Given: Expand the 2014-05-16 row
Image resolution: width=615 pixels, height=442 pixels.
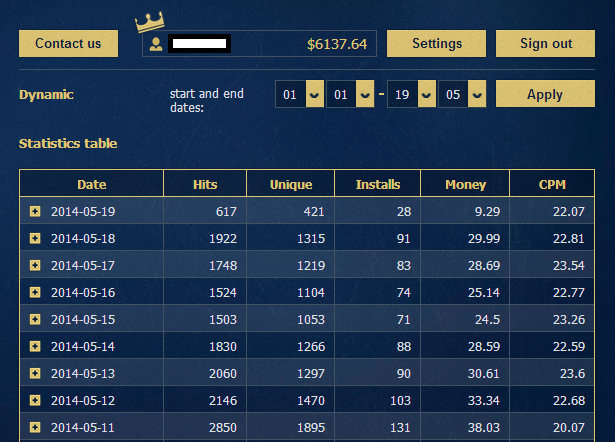Looking at the screenshot, I should click(x=35, y=292).
